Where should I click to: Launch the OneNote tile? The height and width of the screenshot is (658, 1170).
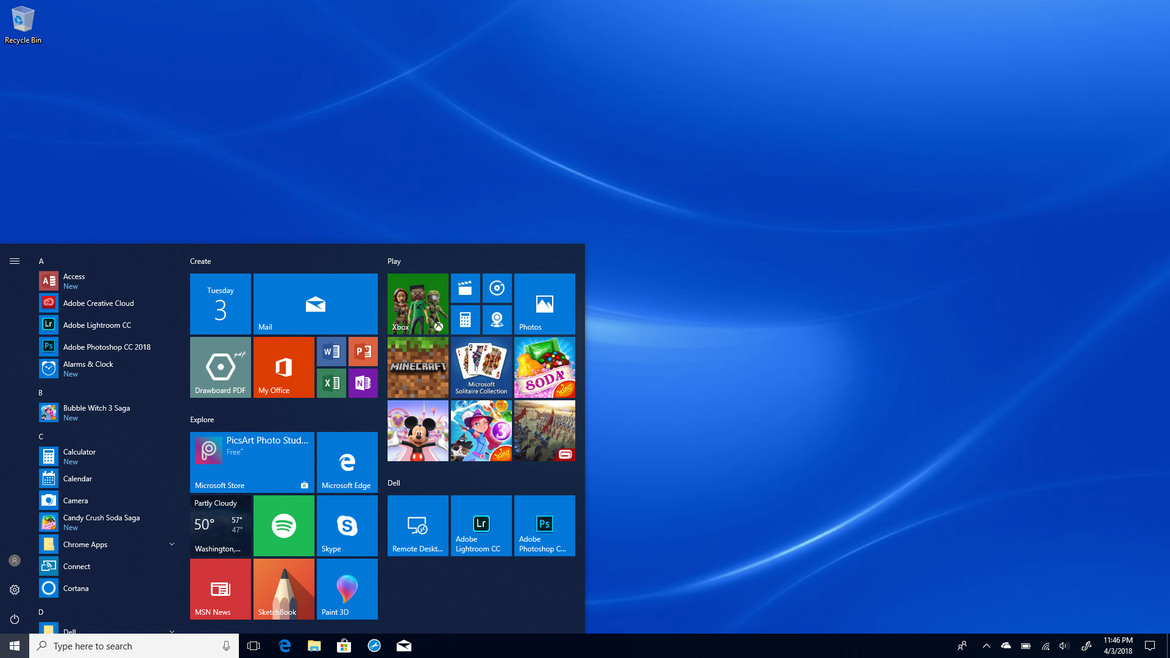click(363, 383)
